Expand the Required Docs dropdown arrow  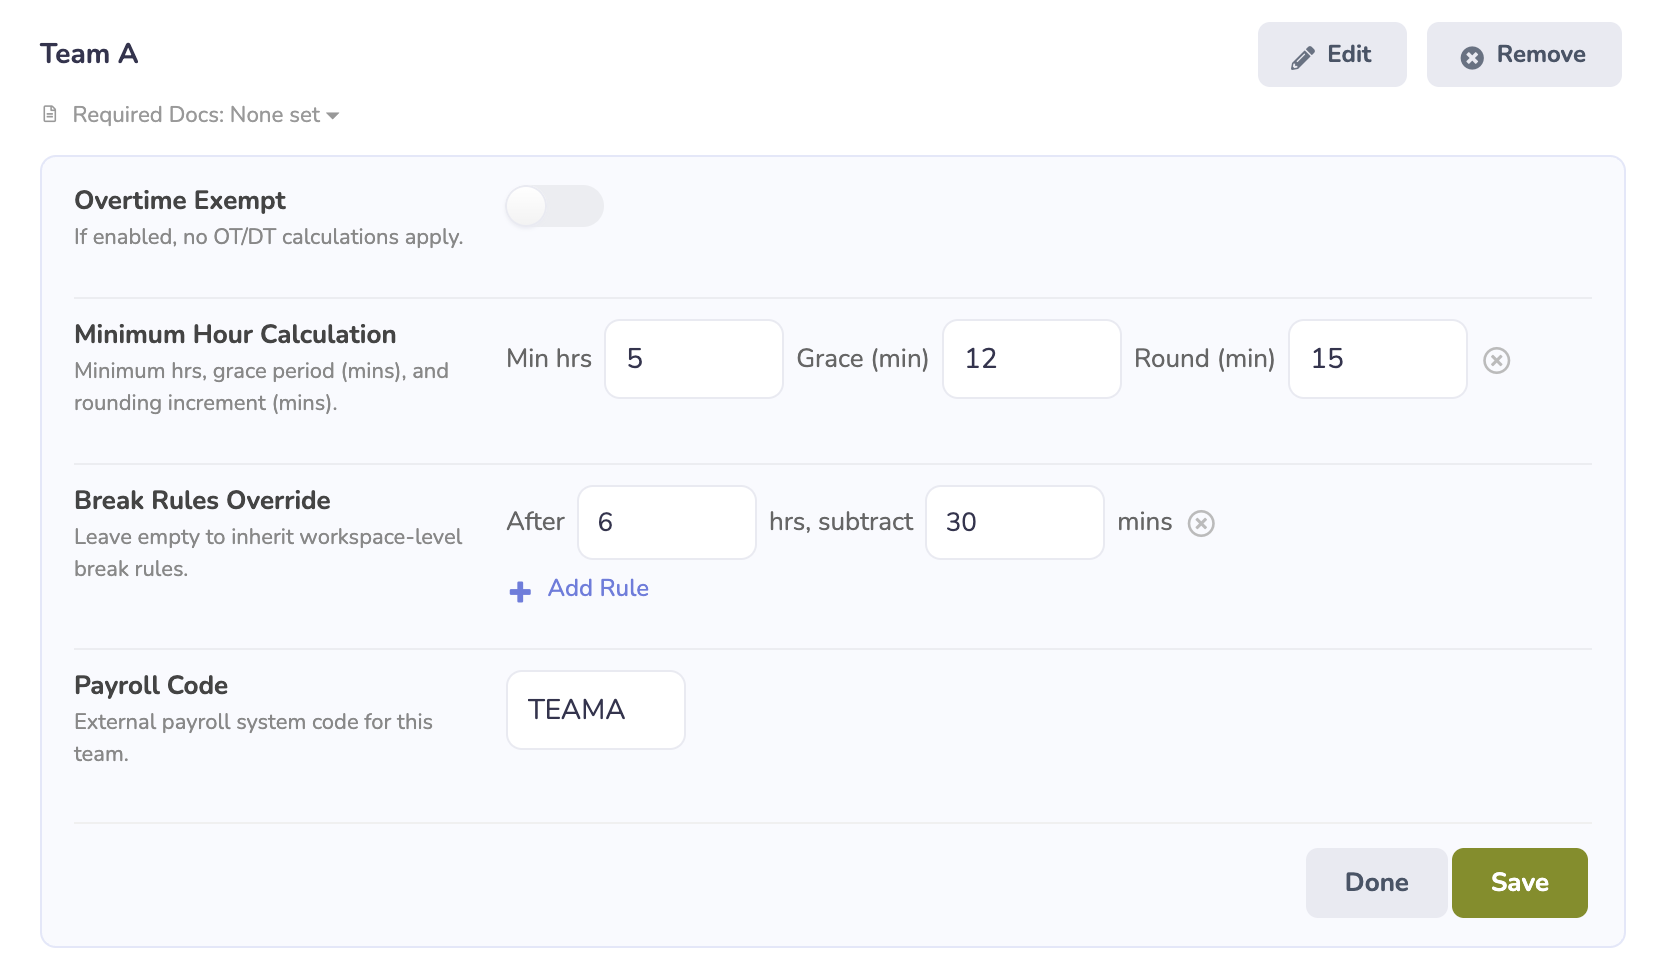(x=333, y=116)
